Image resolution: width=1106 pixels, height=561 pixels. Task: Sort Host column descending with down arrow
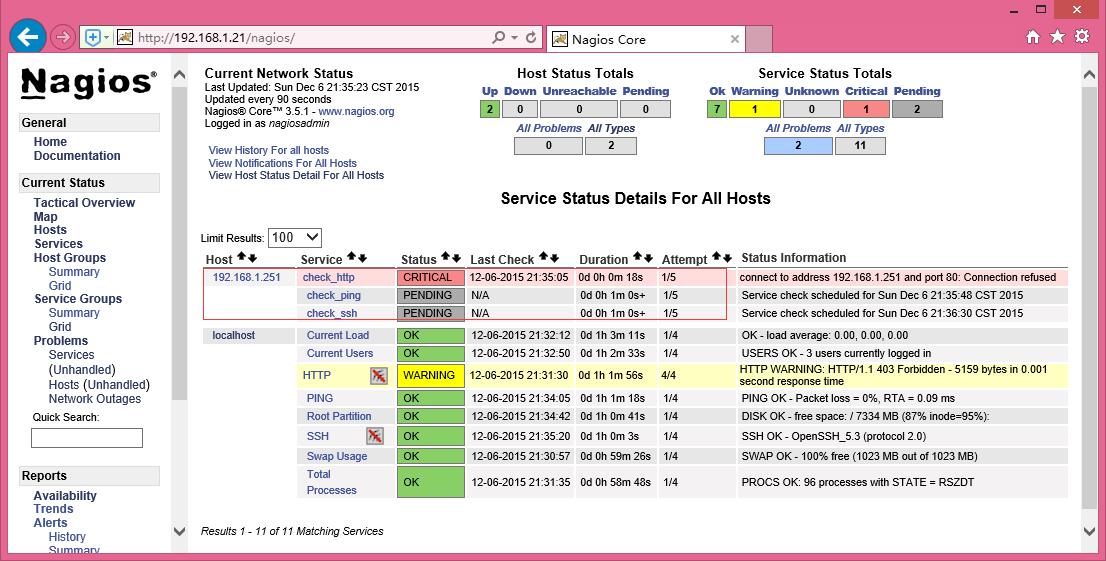click(252, 258)
